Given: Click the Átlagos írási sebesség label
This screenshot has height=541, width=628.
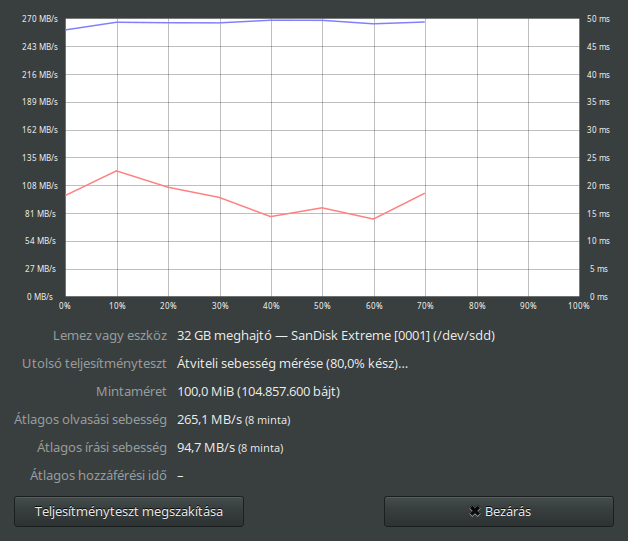Looking at the screenshot, I should tap(102, 448).
